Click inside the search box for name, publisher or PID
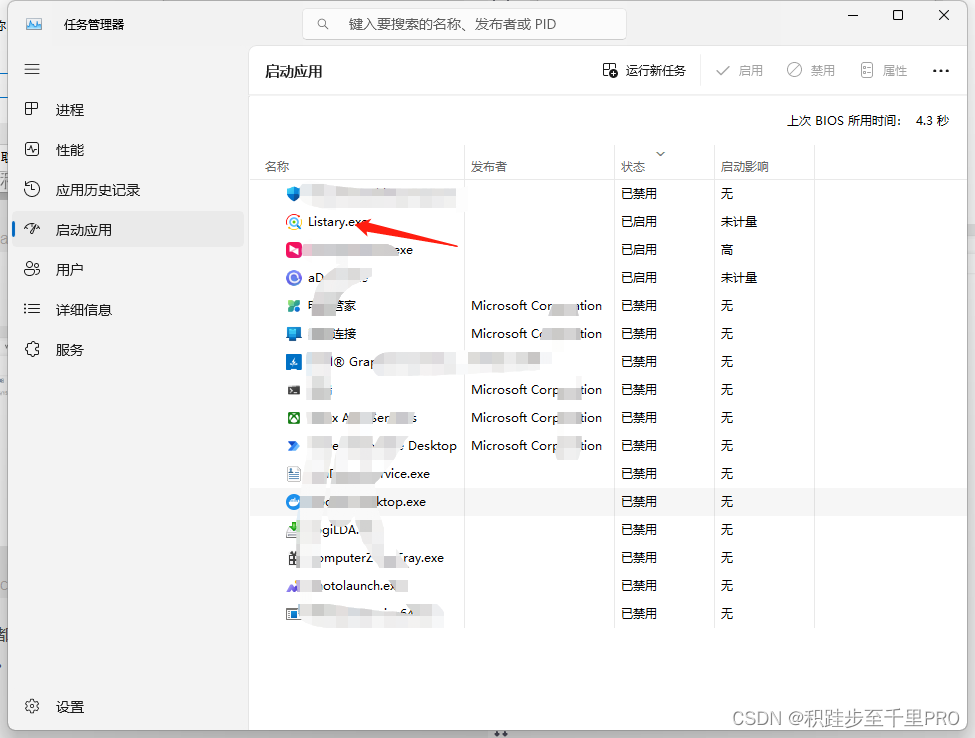The image size is (975, 738). (464, 24)
